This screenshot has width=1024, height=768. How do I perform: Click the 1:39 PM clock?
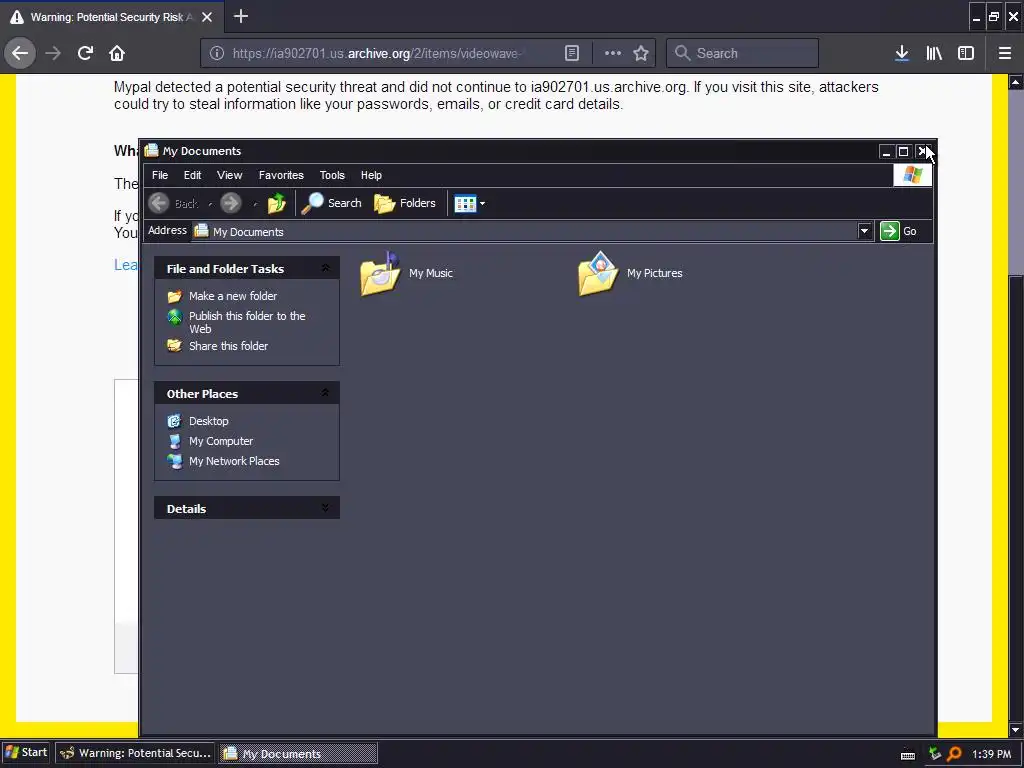991,754
